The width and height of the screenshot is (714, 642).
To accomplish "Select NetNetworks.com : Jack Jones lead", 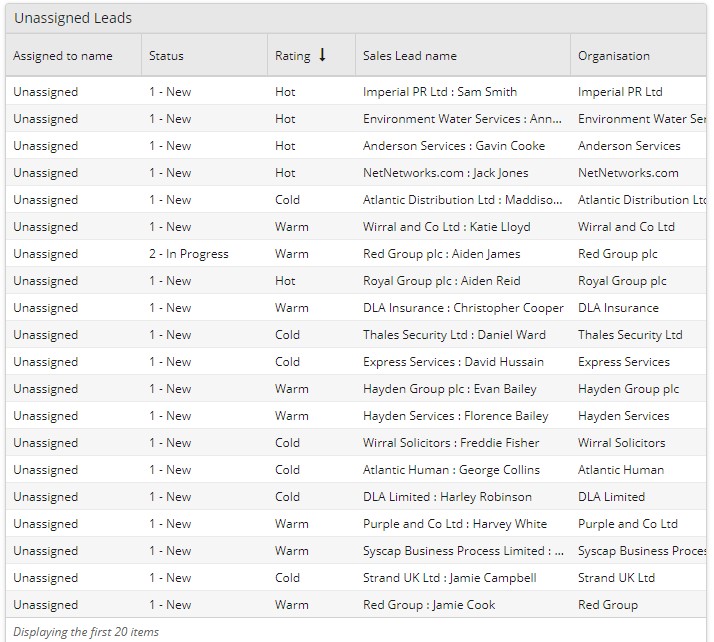I will (446, 173).
